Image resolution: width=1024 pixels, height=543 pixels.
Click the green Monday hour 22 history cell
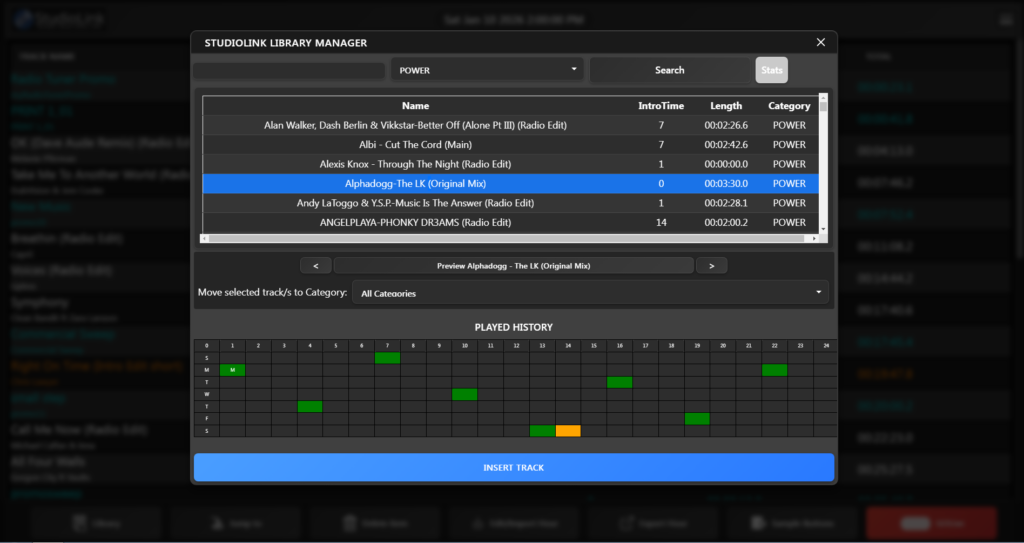[775, 370]
